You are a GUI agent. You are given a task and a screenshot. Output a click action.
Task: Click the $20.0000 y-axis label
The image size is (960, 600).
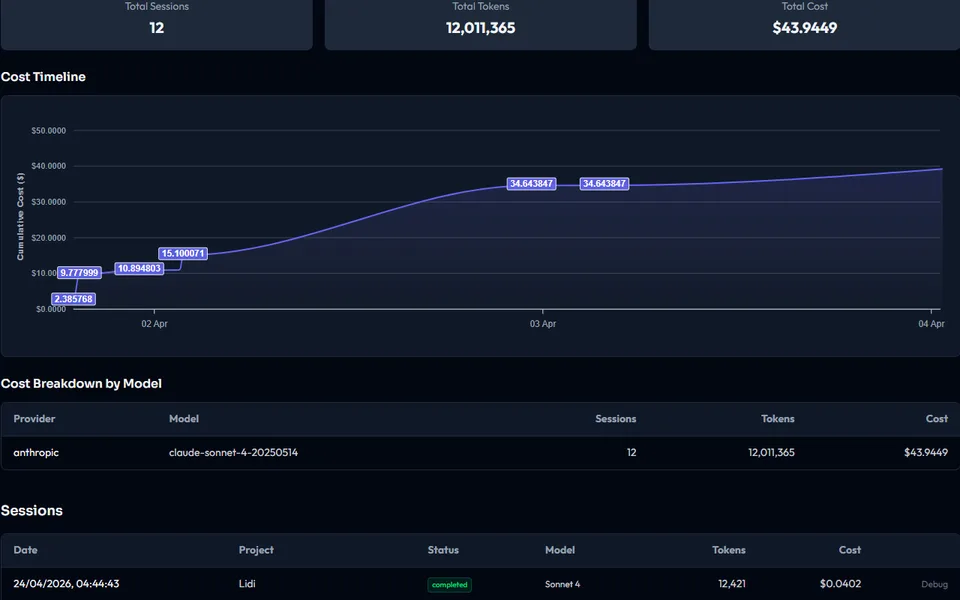(x=48, y=238)
